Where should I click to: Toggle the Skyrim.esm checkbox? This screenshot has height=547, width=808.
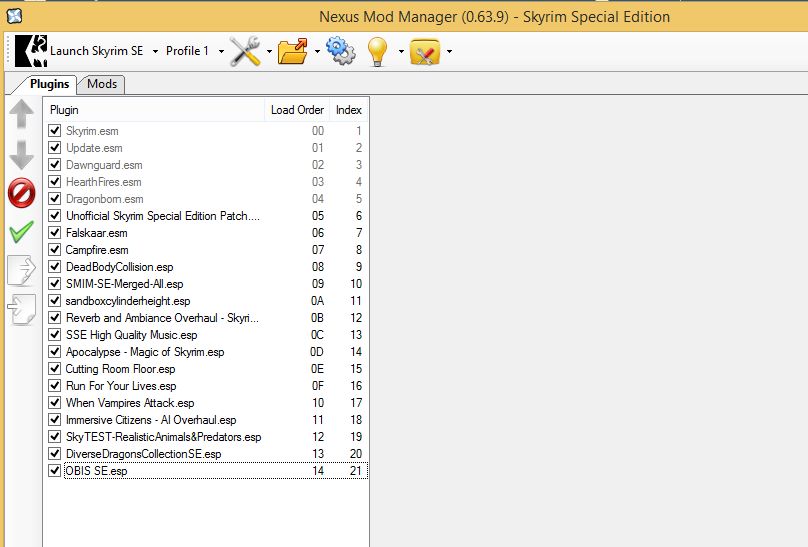pyautogui.click(x=55, y=131)
